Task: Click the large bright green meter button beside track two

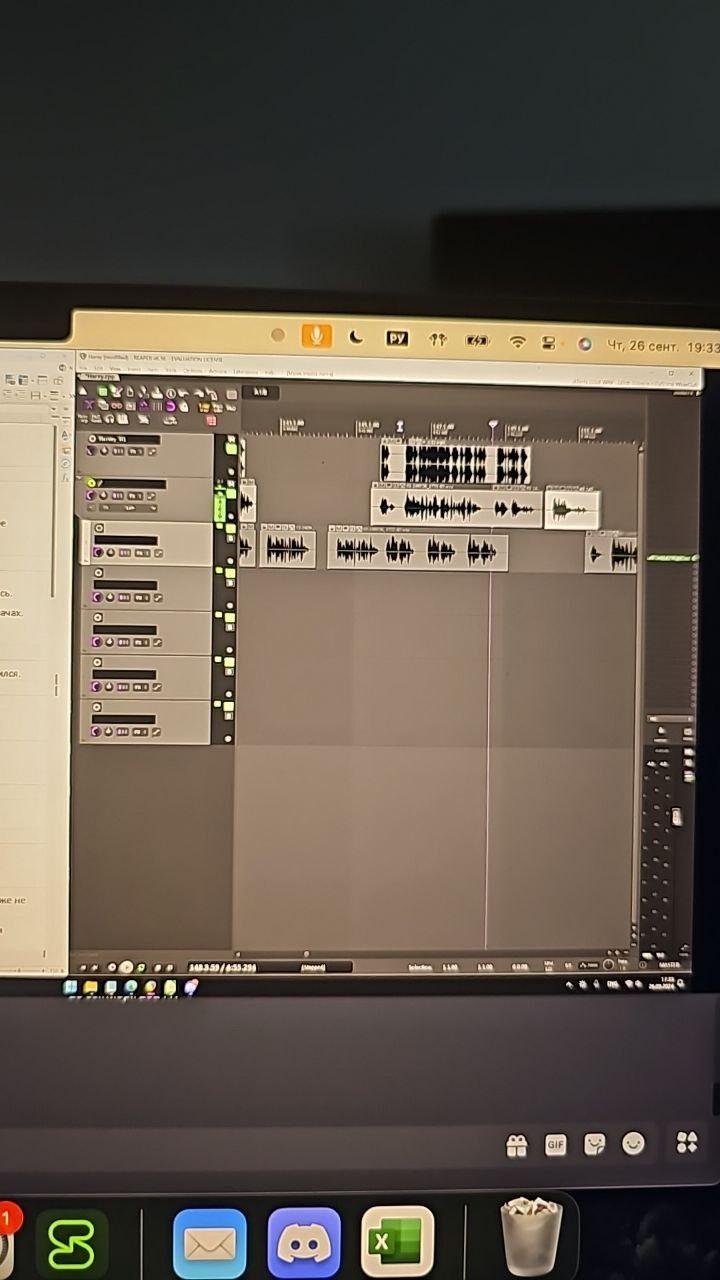Action: point(220,508)
